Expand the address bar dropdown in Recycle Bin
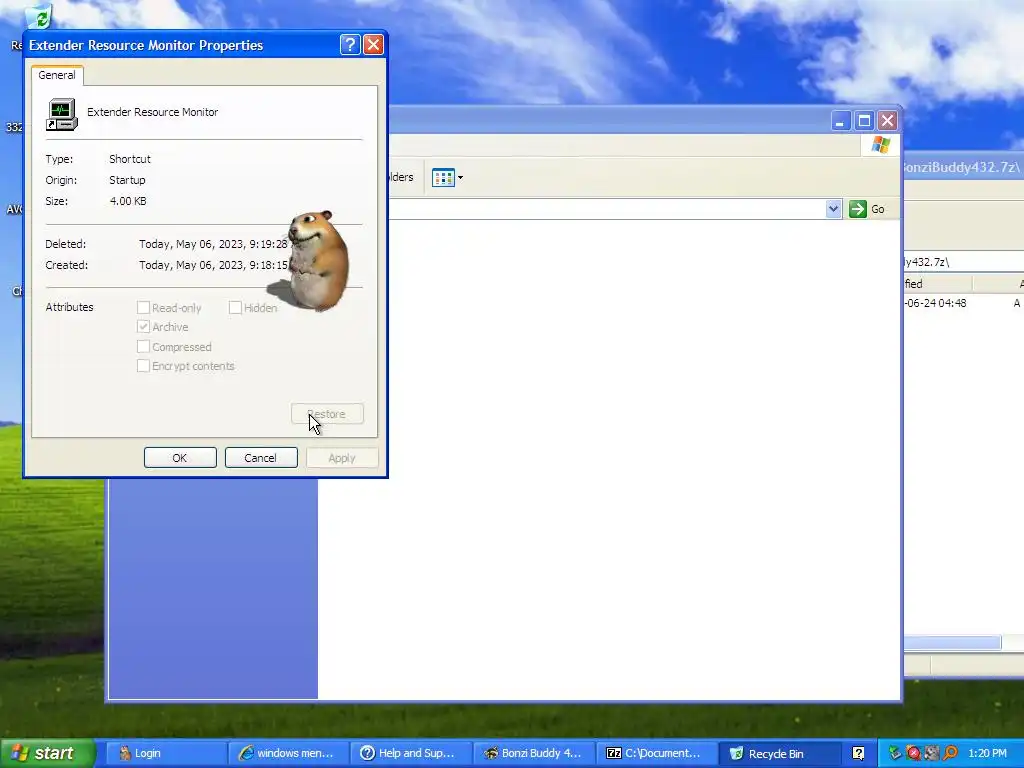The image size is (1024, 768). (833, 209)
